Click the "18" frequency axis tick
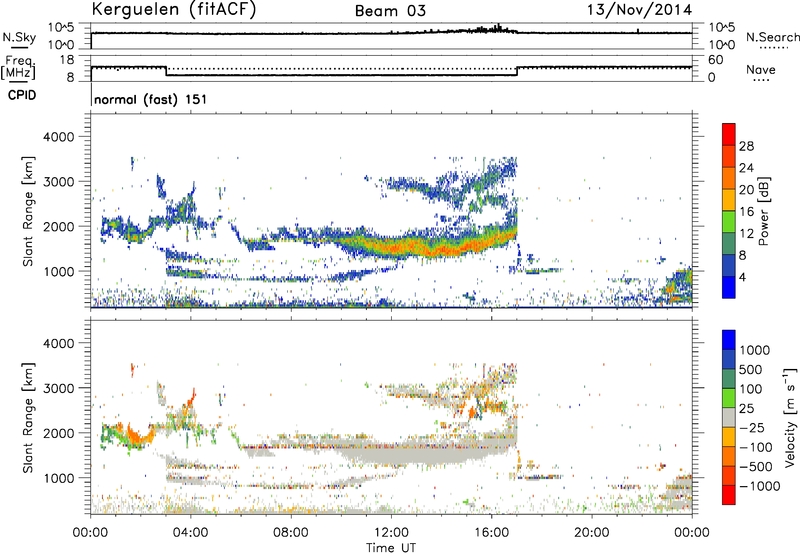 coord(67,60)
